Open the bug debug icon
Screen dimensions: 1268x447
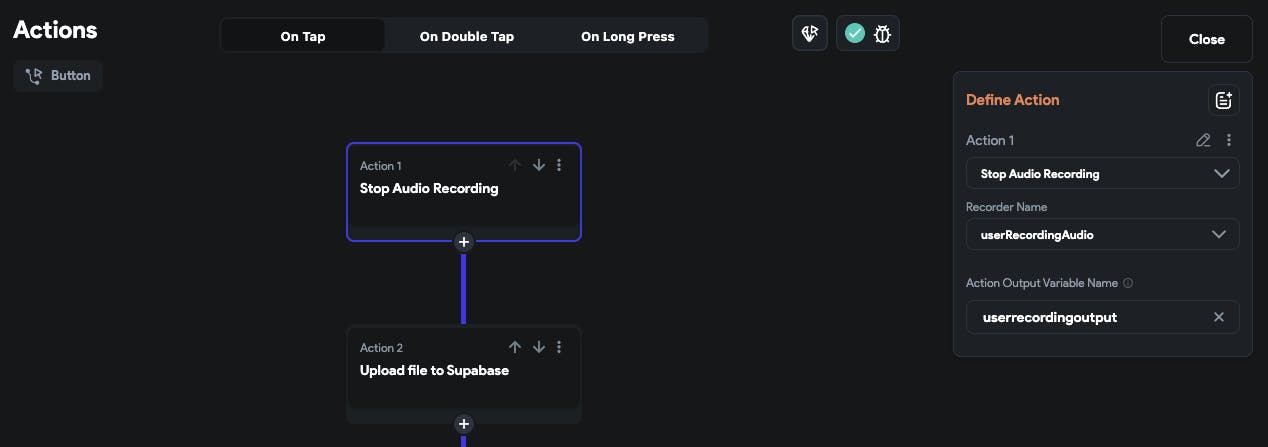point(883,33)
